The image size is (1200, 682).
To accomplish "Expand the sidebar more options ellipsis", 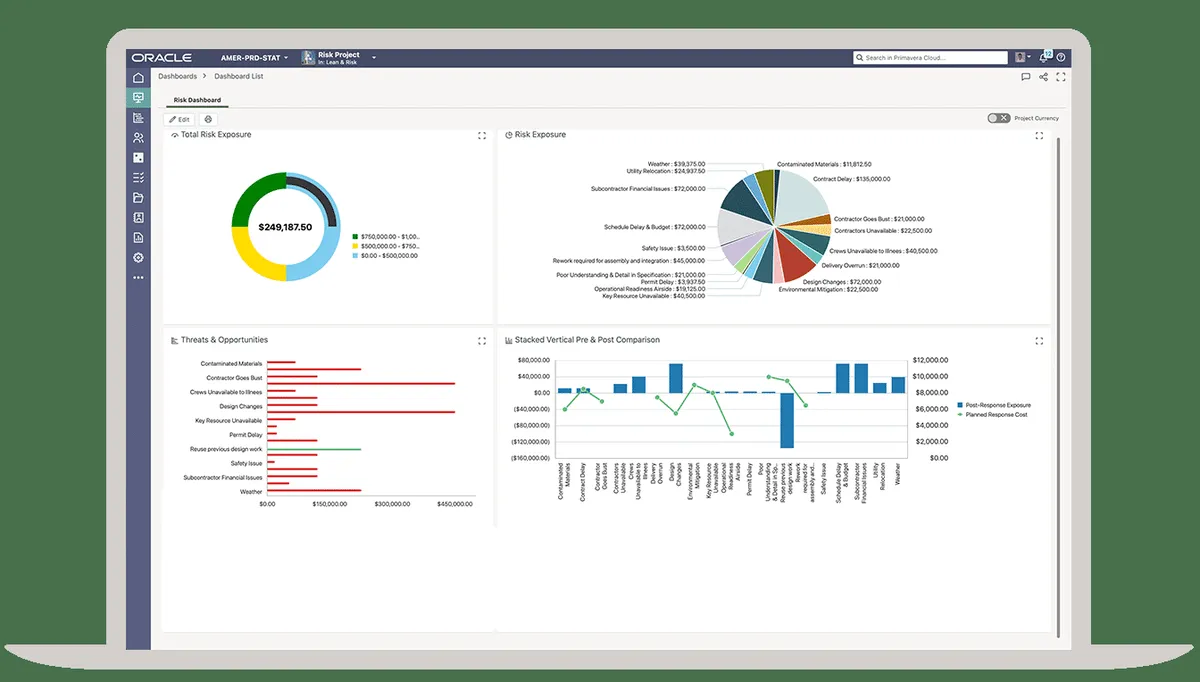I will click(x=138, y=277).
